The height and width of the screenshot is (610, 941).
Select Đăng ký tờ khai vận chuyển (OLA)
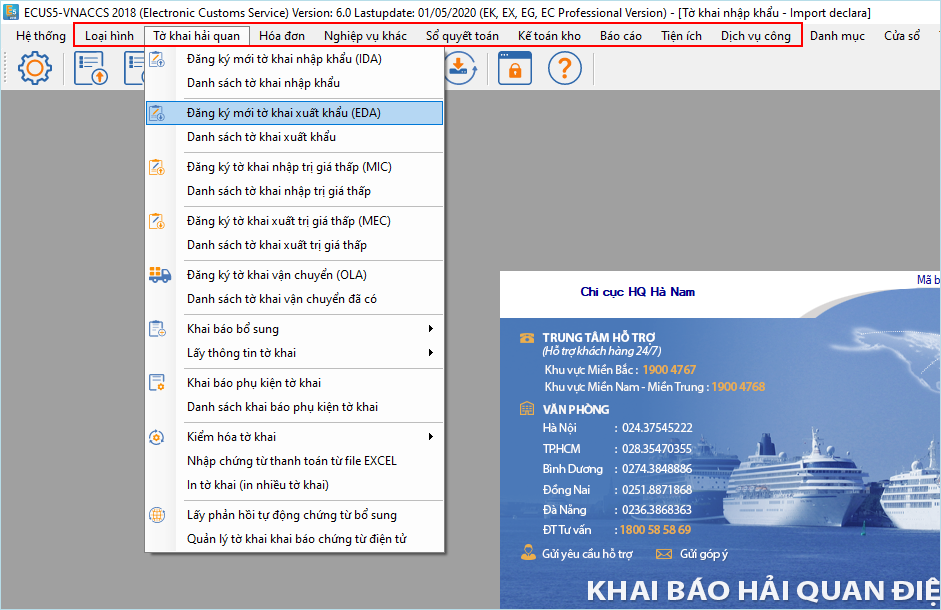[294, 275]
